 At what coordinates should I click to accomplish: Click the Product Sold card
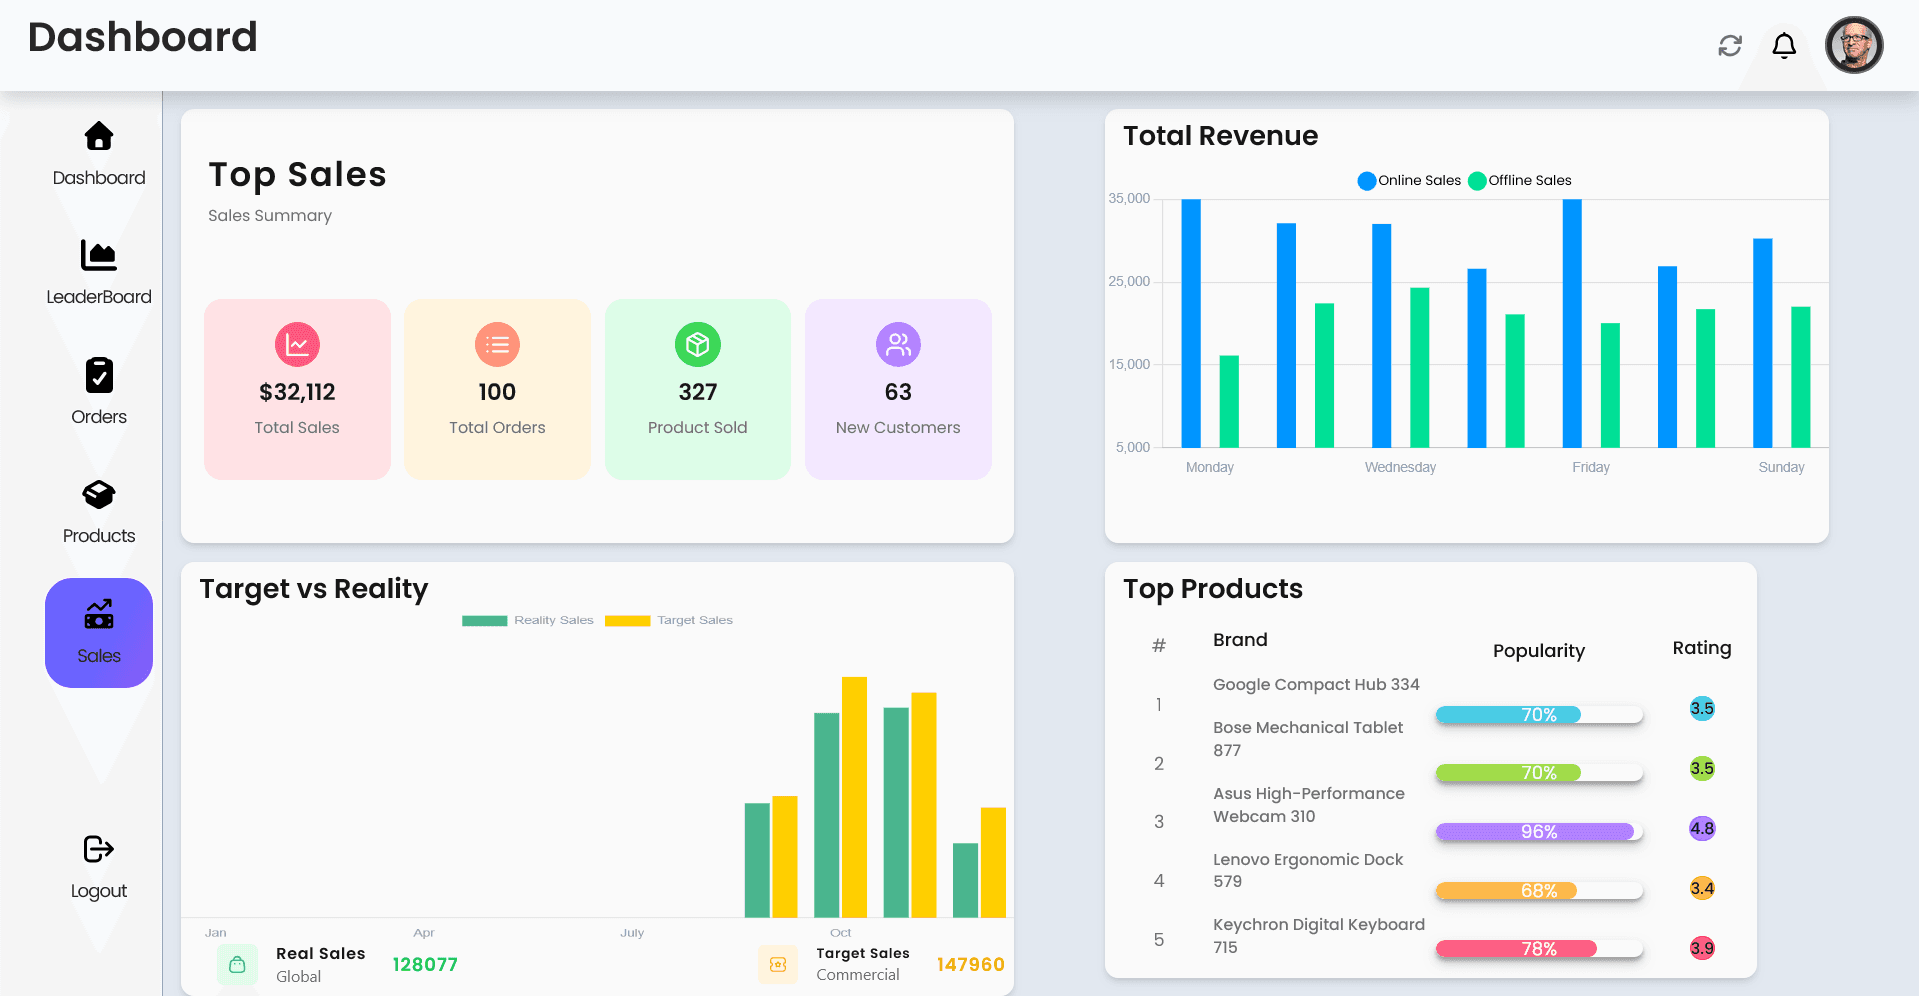pos(697,389)
